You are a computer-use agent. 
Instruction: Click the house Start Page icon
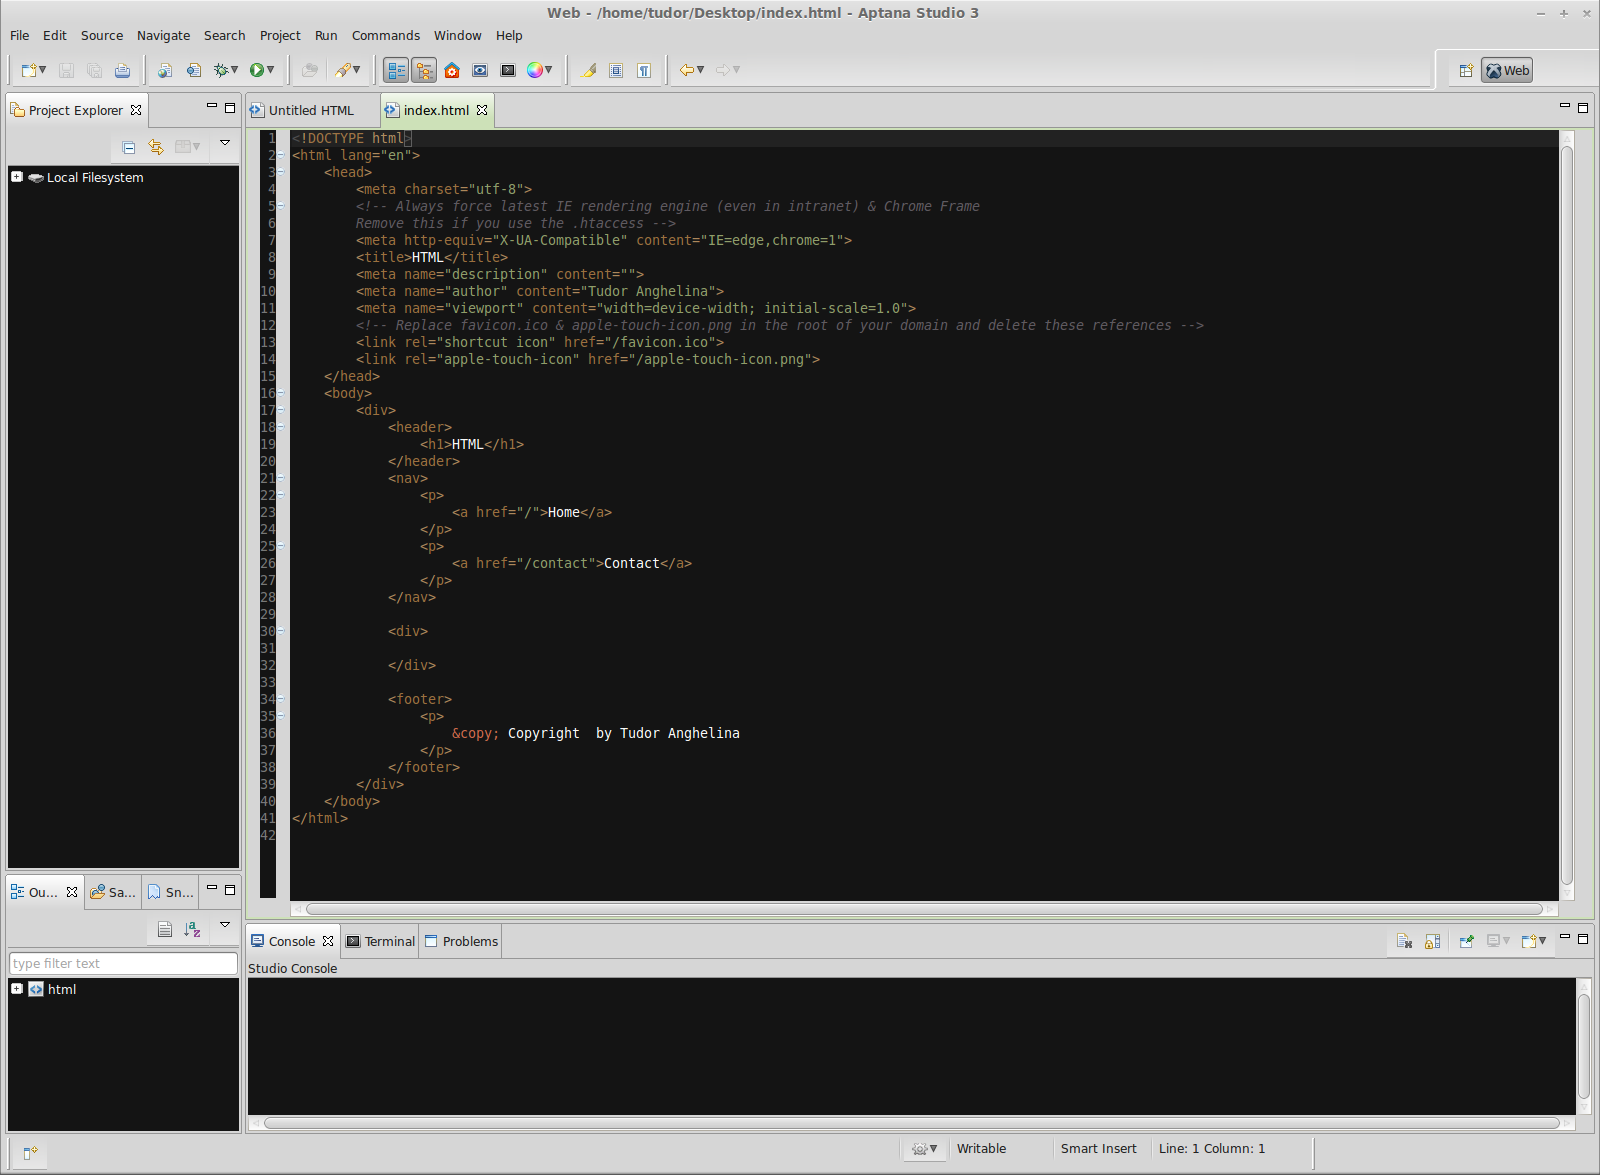452,70
